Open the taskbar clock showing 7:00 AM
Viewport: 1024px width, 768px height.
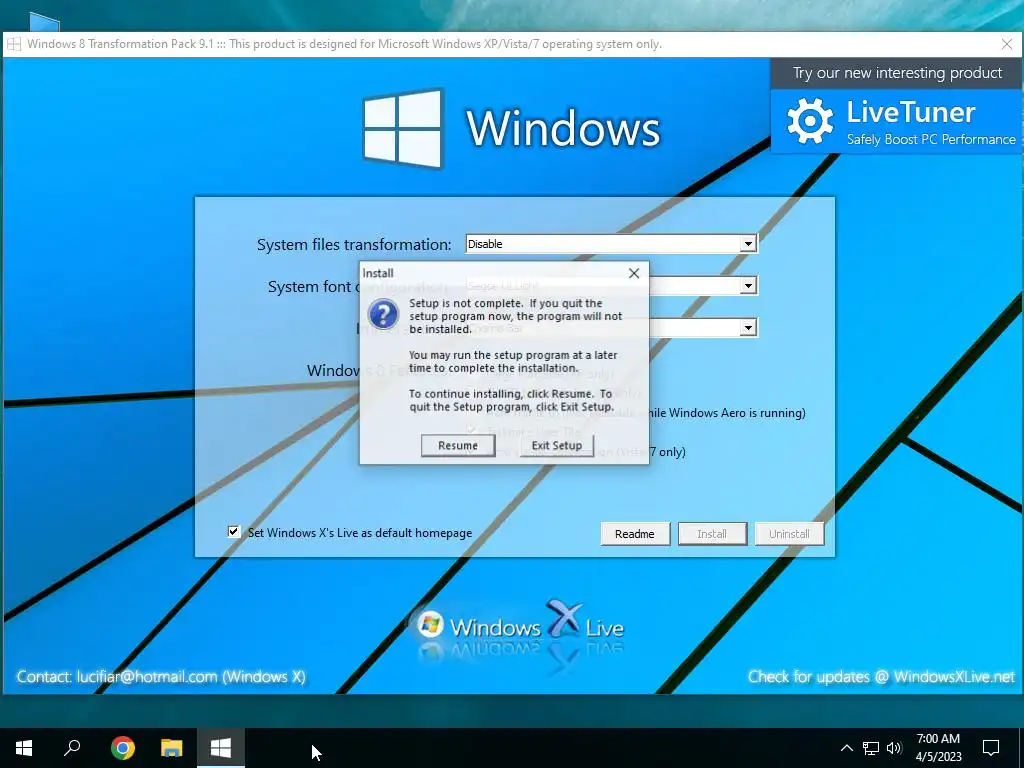pos(938,748)
